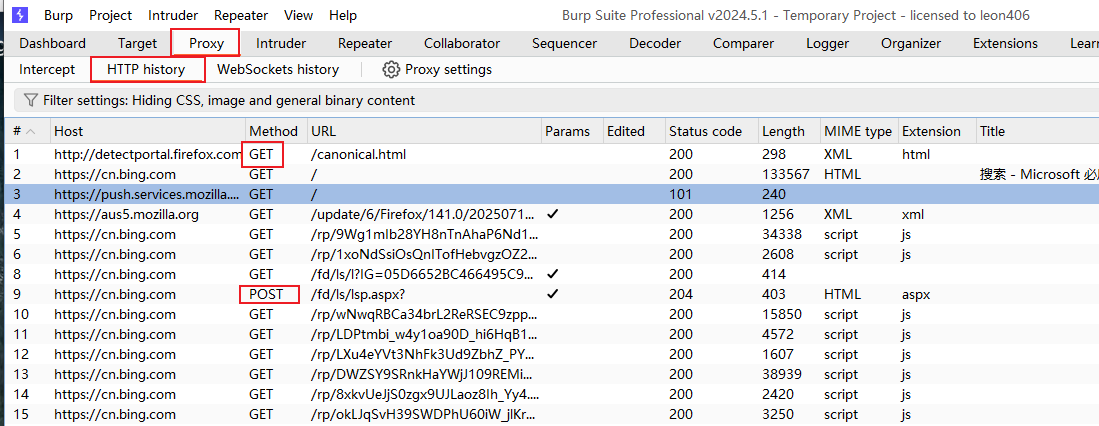Open the Burp menu
Image resolution: width=1099 pixels, height=426 pixels.
[x=58, y=15]
